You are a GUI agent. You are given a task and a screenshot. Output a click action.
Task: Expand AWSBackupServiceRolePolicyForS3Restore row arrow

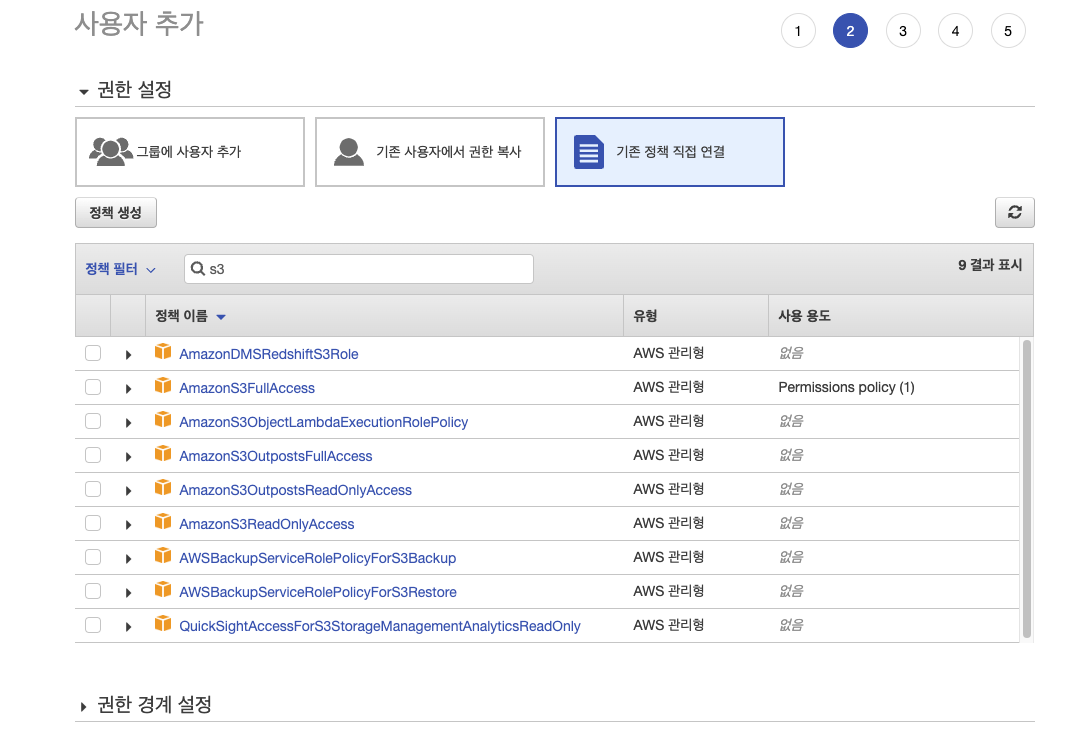(x=128, y=592)
